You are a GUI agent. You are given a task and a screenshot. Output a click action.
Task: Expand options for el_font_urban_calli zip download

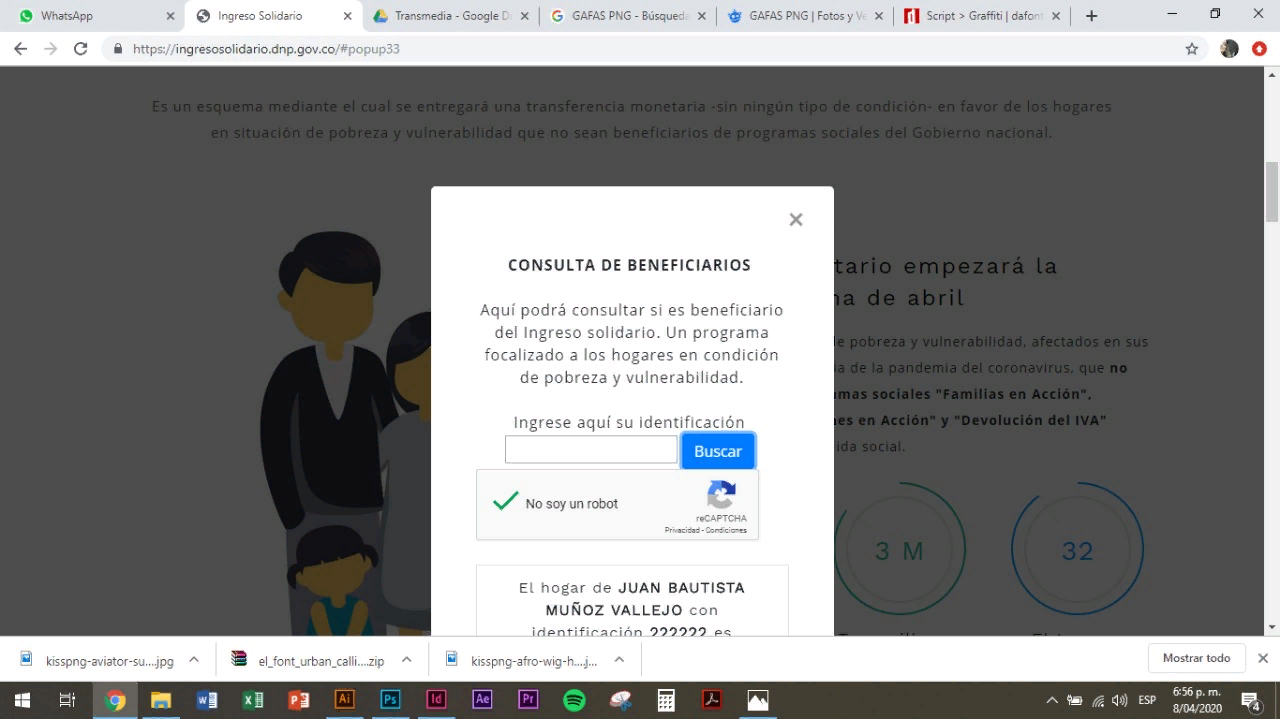click(x=406, y=660)
